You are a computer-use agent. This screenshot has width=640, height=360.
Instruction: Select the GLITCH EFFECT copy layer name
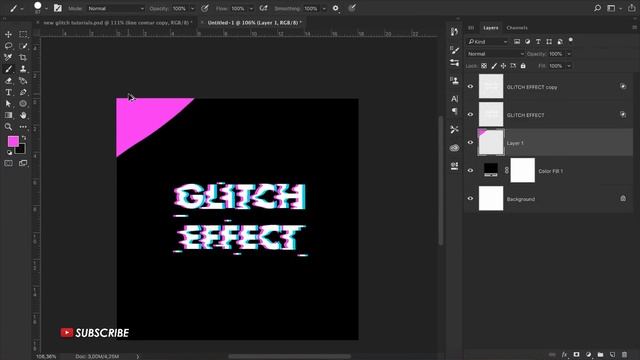[532, 87]
